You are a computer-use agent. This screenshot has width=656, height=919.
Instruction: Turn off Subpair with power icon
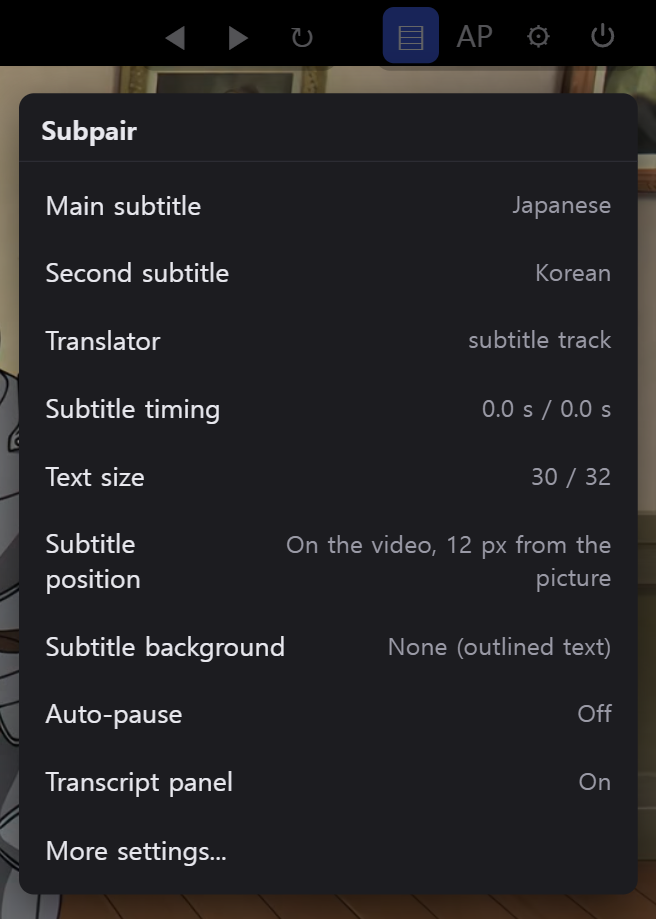pyautogui.click(x=602, y=36)
